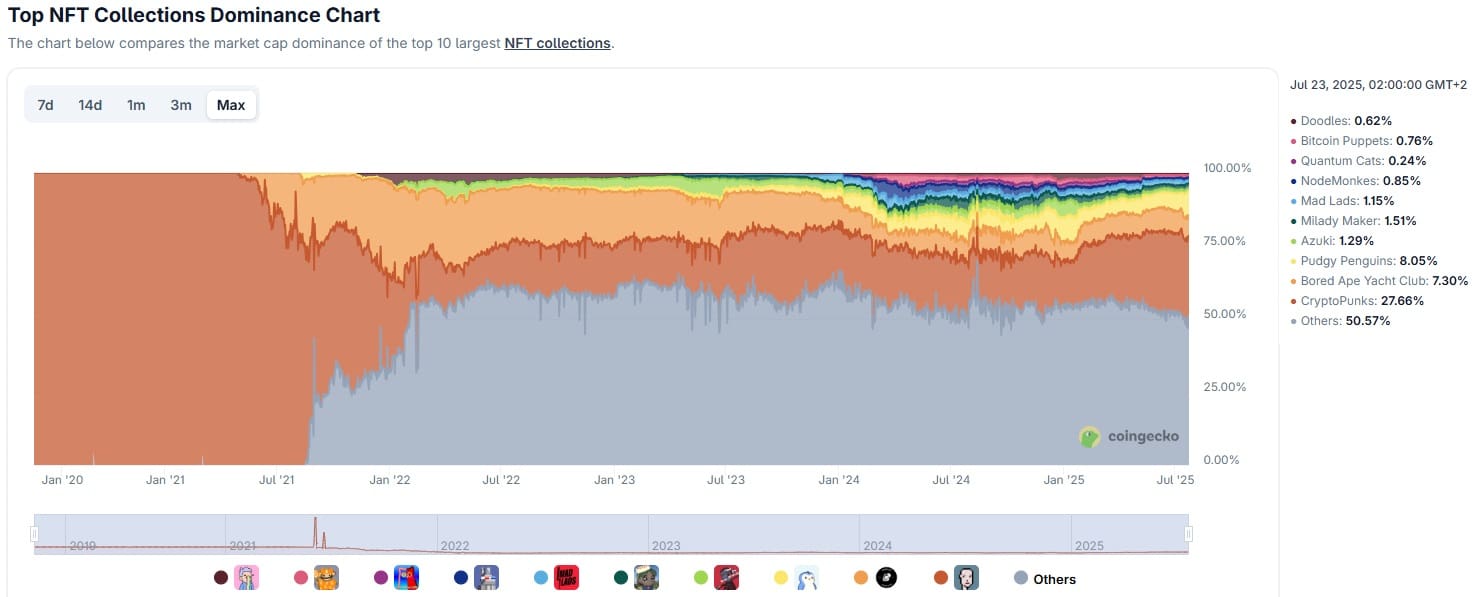
Task: Click 2023 in the range navigator timeline
Action: [x=666, y=546]
